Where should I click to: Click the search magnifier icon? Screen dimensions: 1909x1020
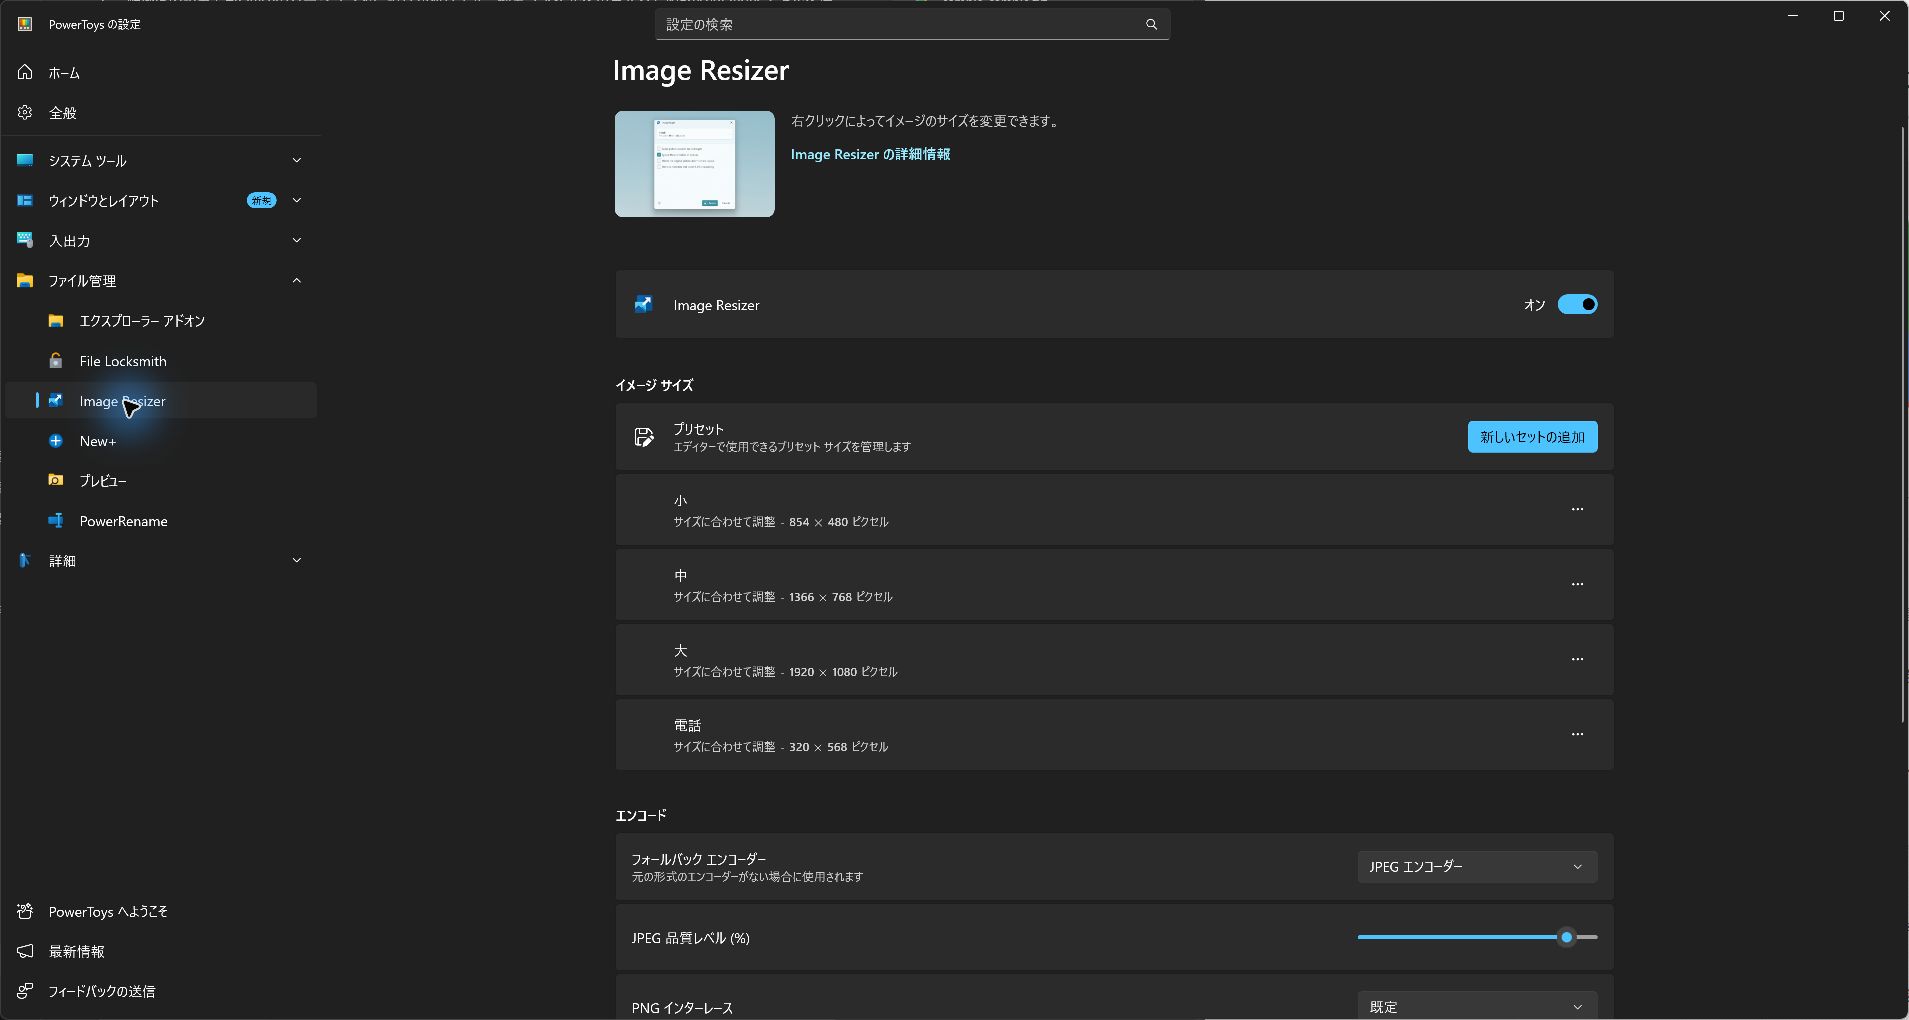click(1151, 24)
